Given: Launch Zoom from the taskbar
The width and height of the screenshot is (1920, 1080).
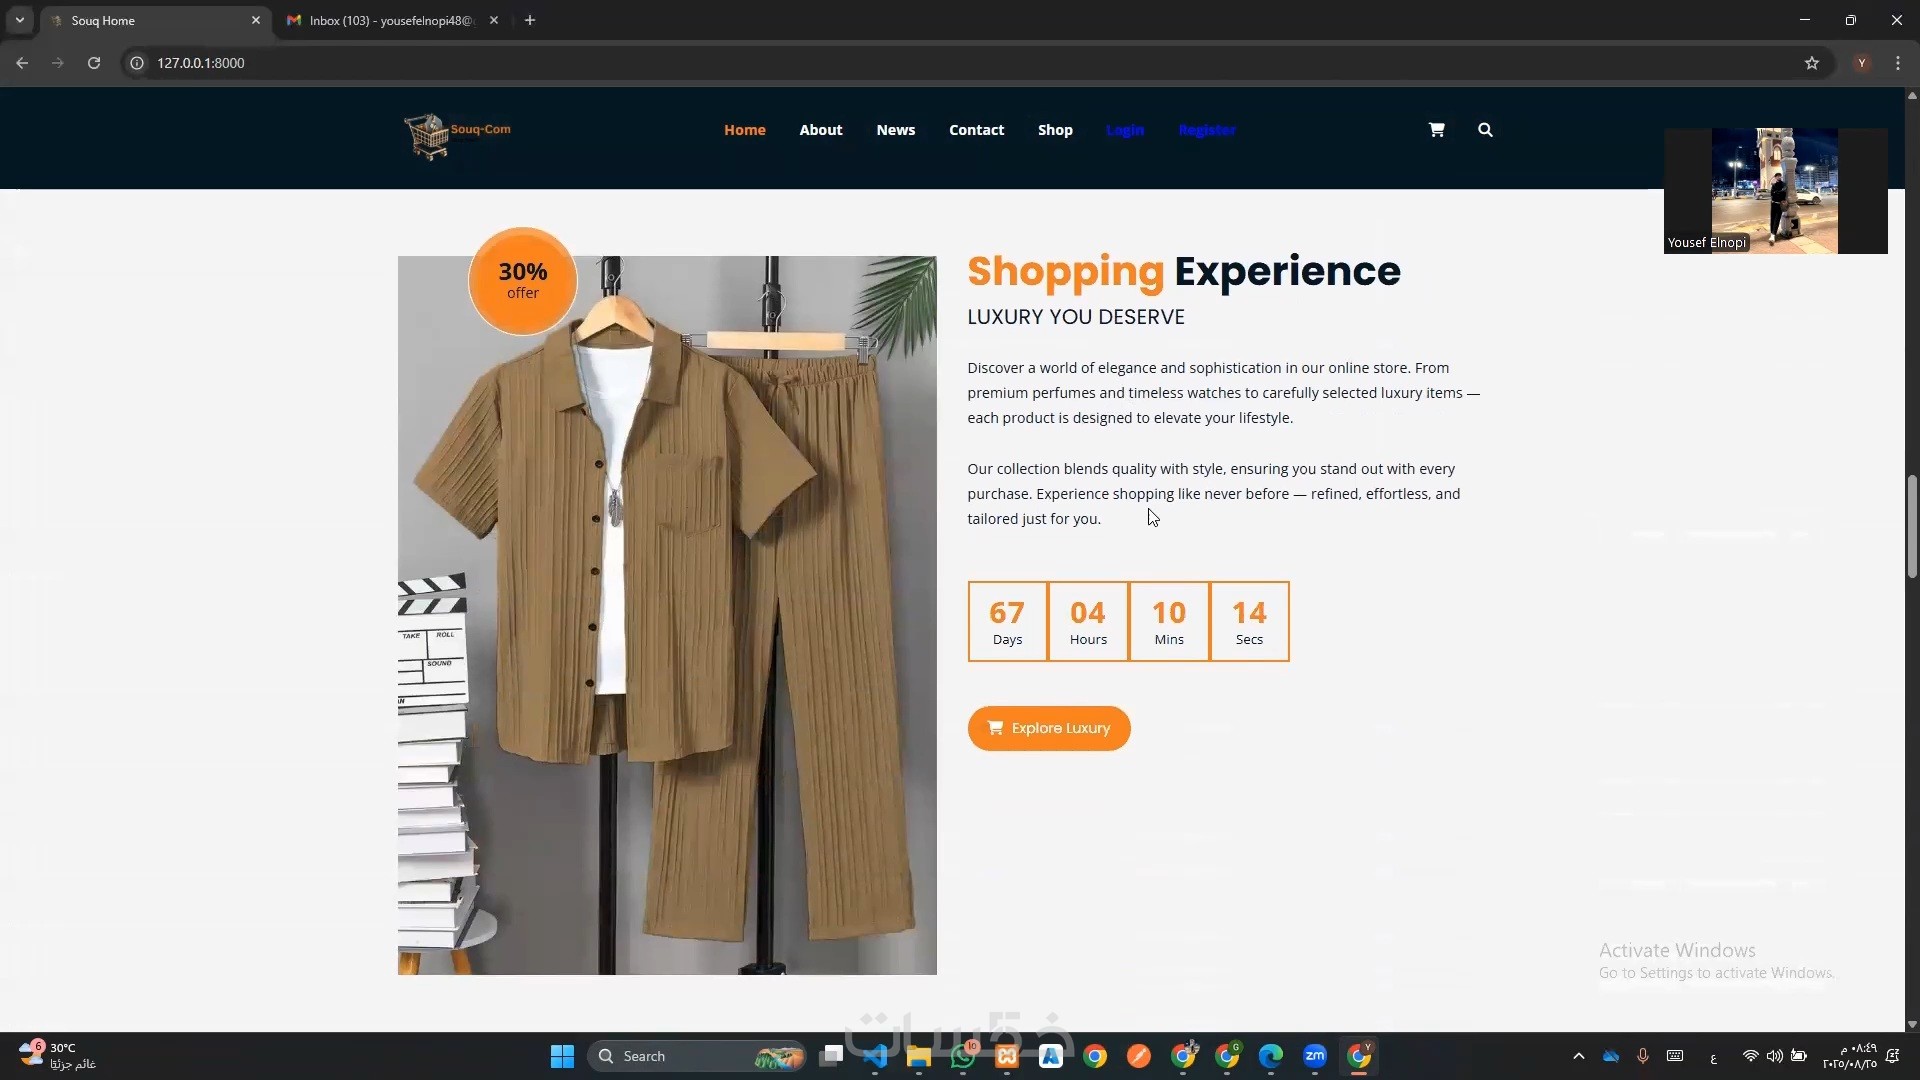Looking at the screenshot, I should point(1314,1056).
